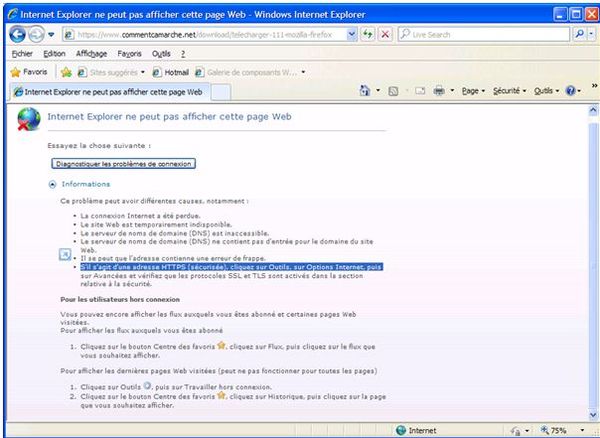Click the address bar URL field
The image size is (600, 438).
pos(205,35)
